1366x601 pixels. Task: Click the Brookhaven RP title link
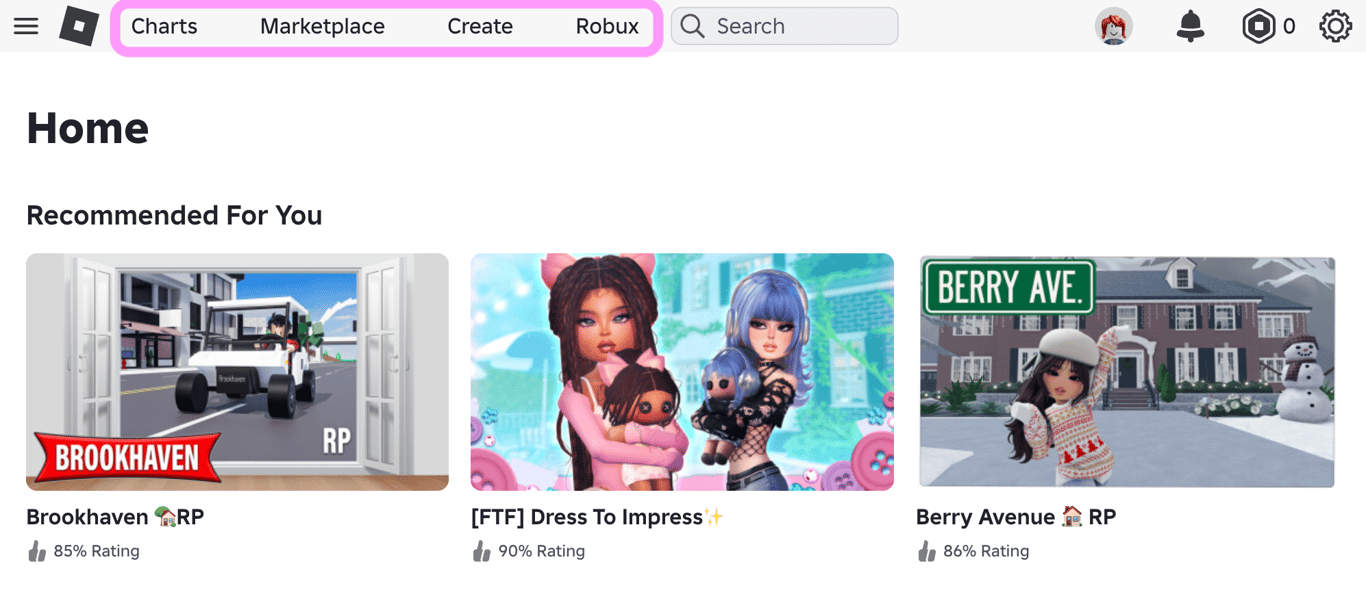115,517
